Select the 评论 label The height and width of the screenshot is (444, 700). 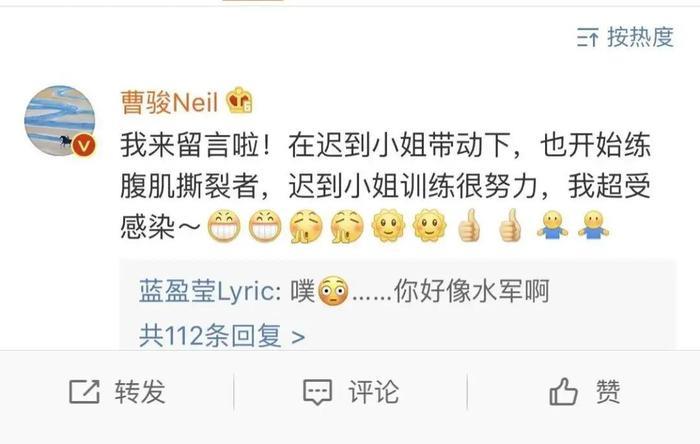tap(374, 392)
